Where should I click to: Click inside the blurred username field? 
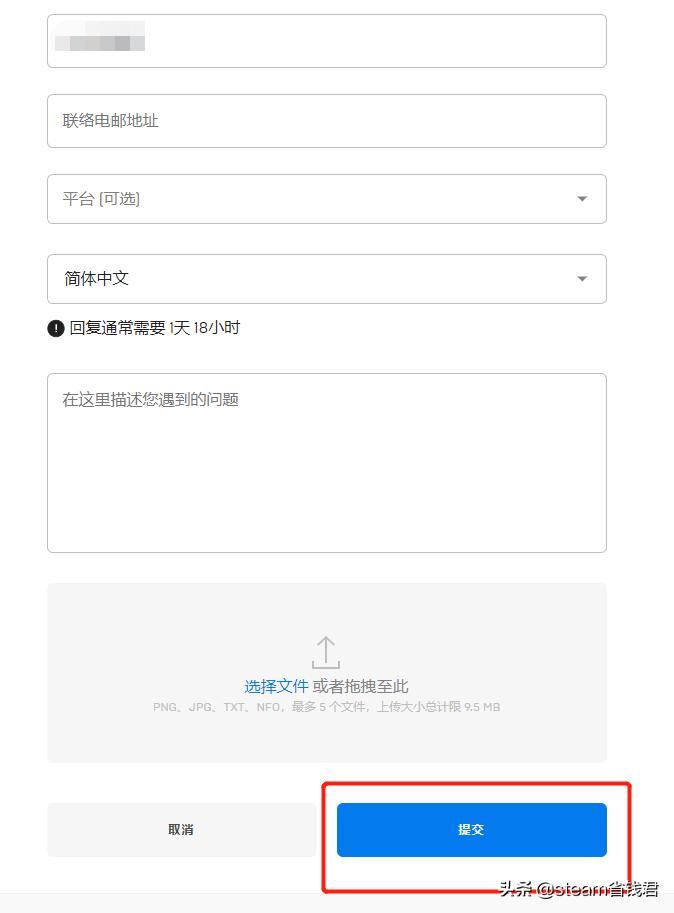click(100, 41)
